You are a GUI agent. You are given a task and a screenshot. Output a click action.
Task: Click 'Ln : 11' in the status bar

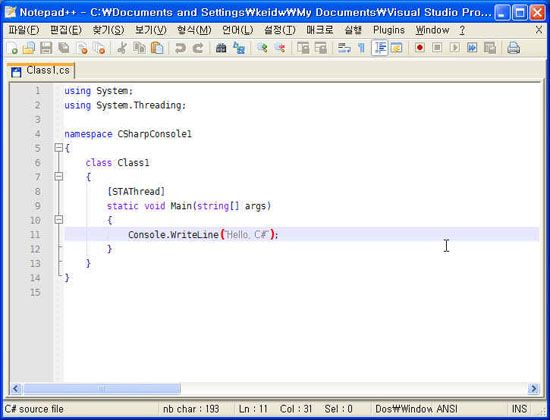pyautogui.click(x=253, y=409)
